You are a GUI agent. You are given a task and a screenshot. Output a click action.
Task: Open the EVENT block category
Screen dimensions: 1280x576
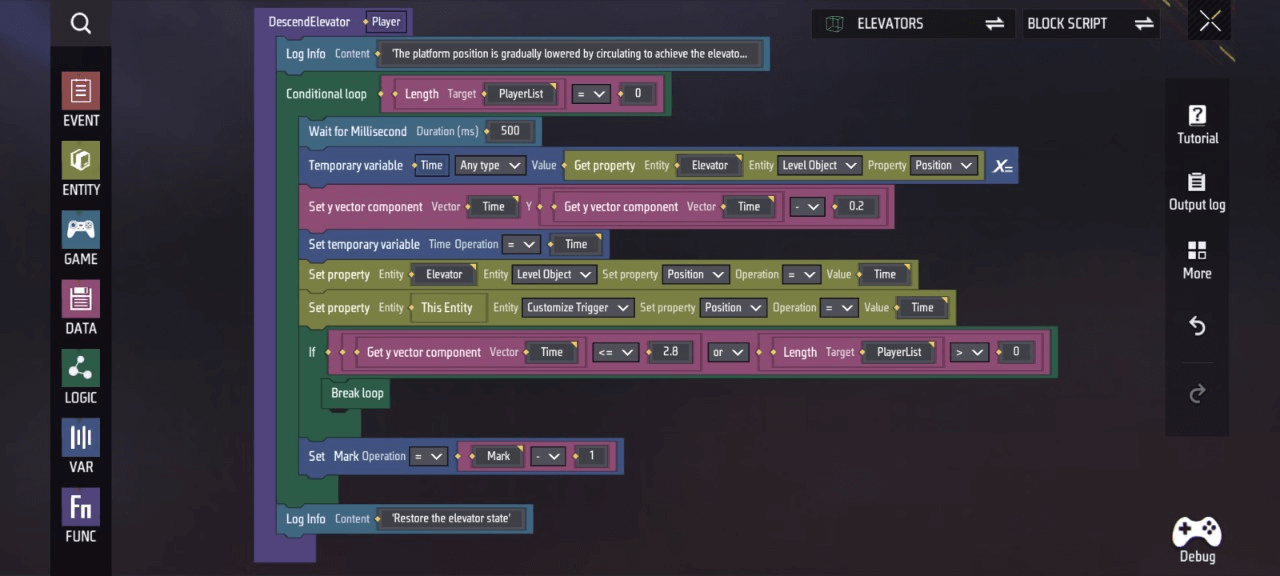pyautogui.click(x=81, y=100)
